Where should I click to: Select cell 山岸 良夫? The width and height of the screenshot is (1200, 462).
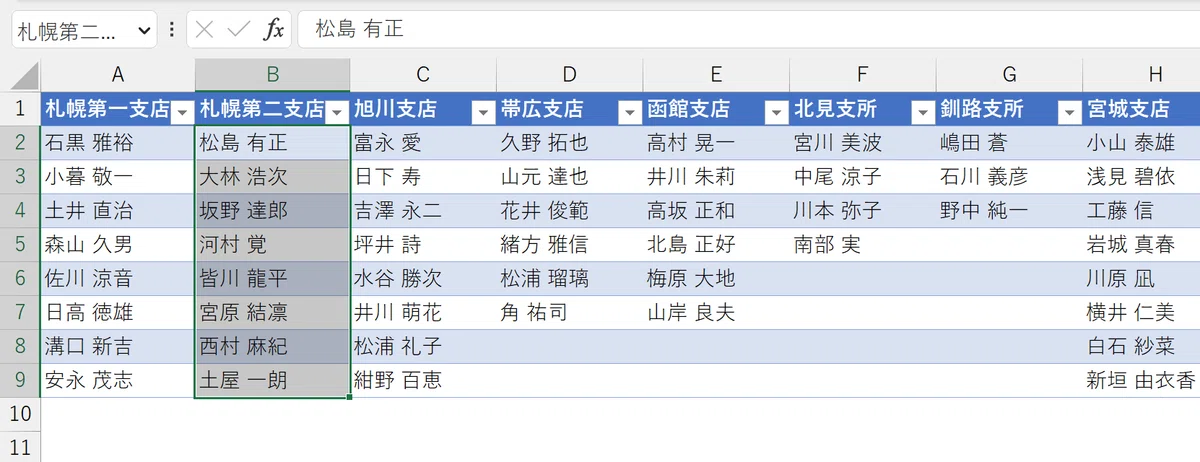pyautogui.click(x=715, y=313)
